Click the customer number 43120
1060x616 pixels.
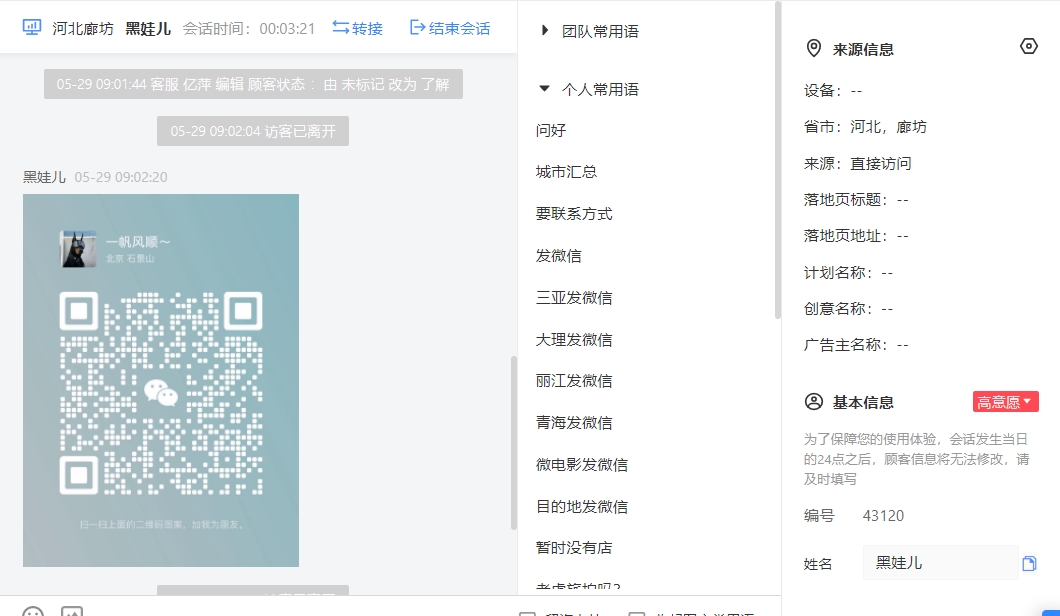click(884, 516)
